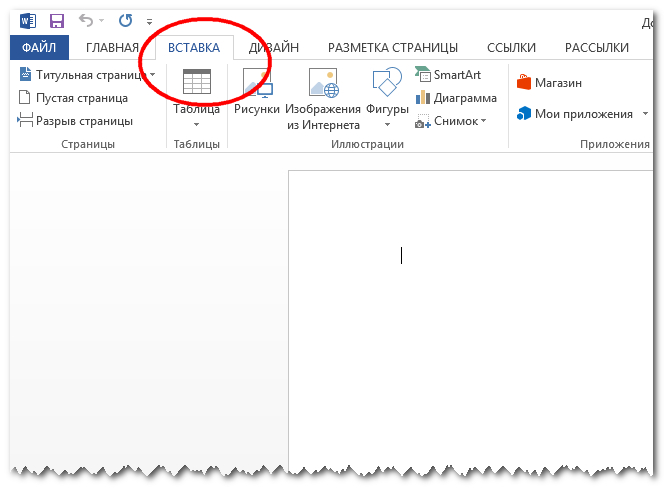Open the Магазин app store
Image resolution: width=664 pixels, height=493 pixels.
coord(558,83)
